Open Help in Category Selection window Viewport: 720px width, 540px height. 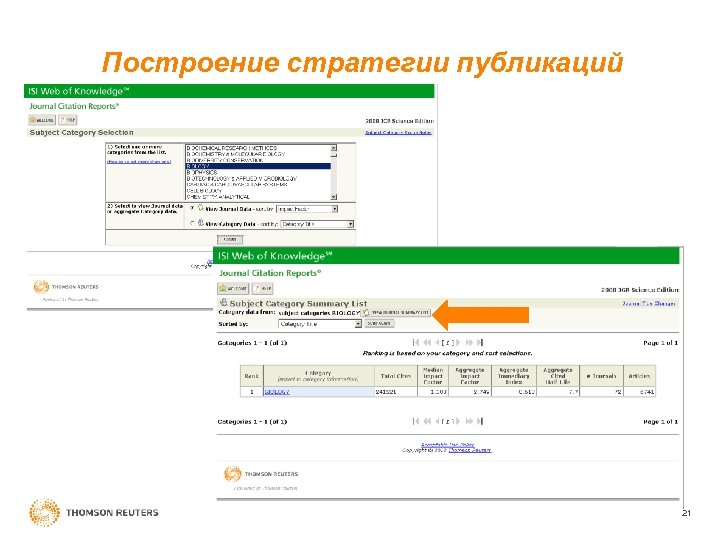pos(68,120)
